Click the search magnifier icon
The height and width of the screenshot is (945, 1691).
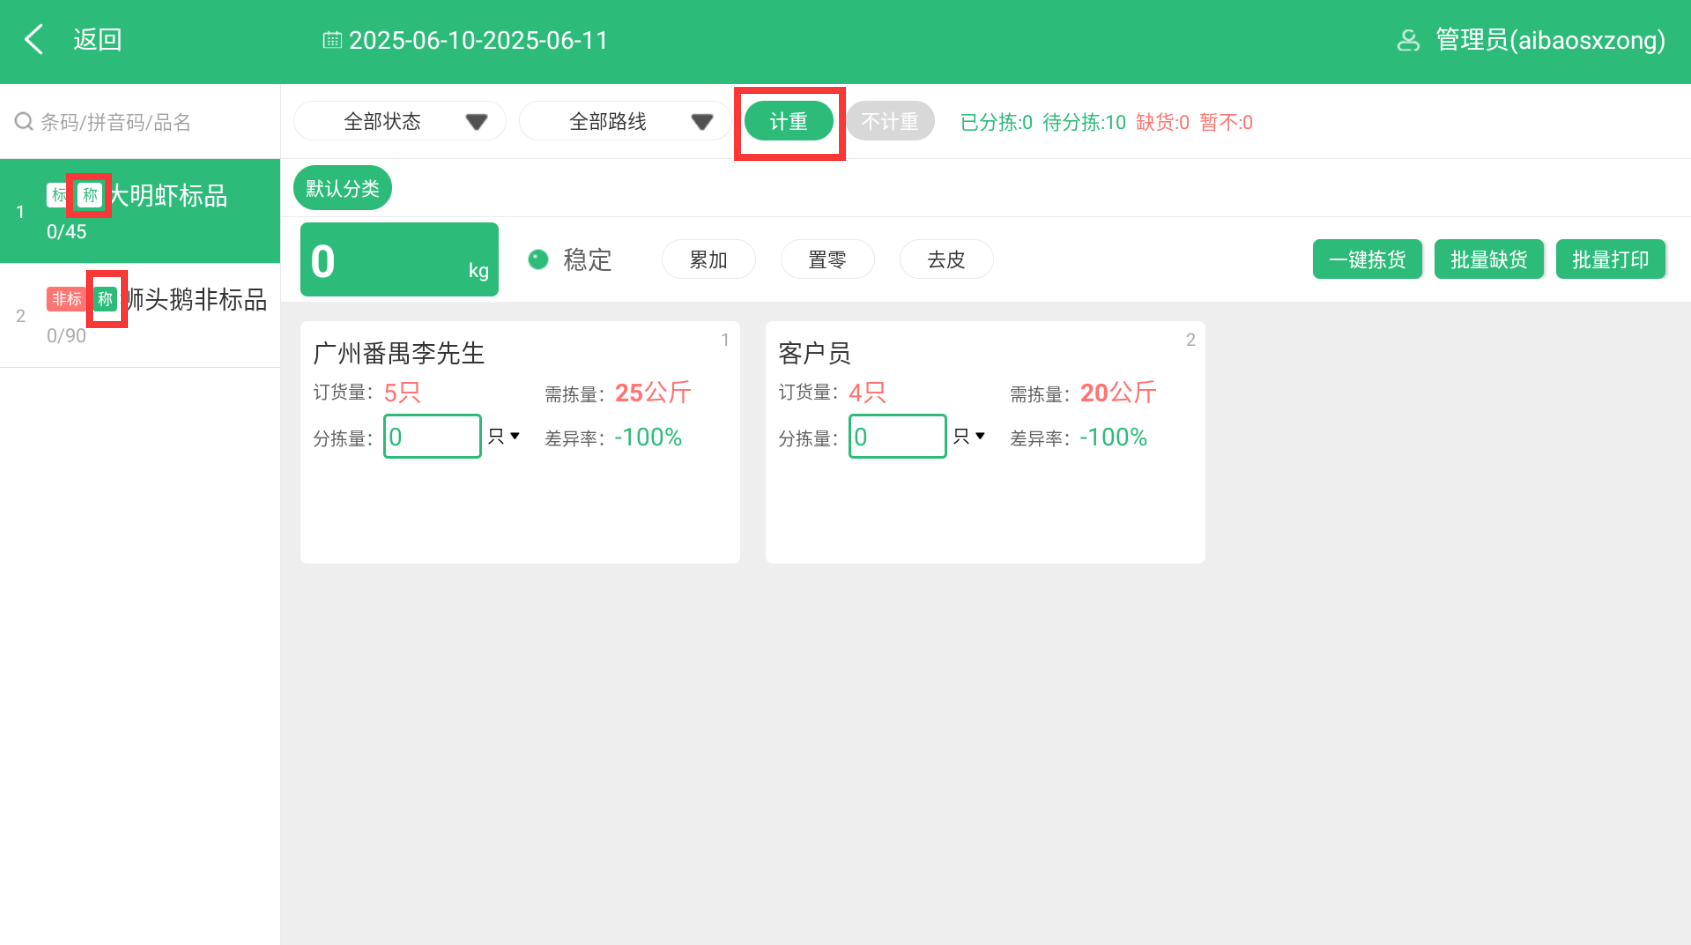pos(23,122)
